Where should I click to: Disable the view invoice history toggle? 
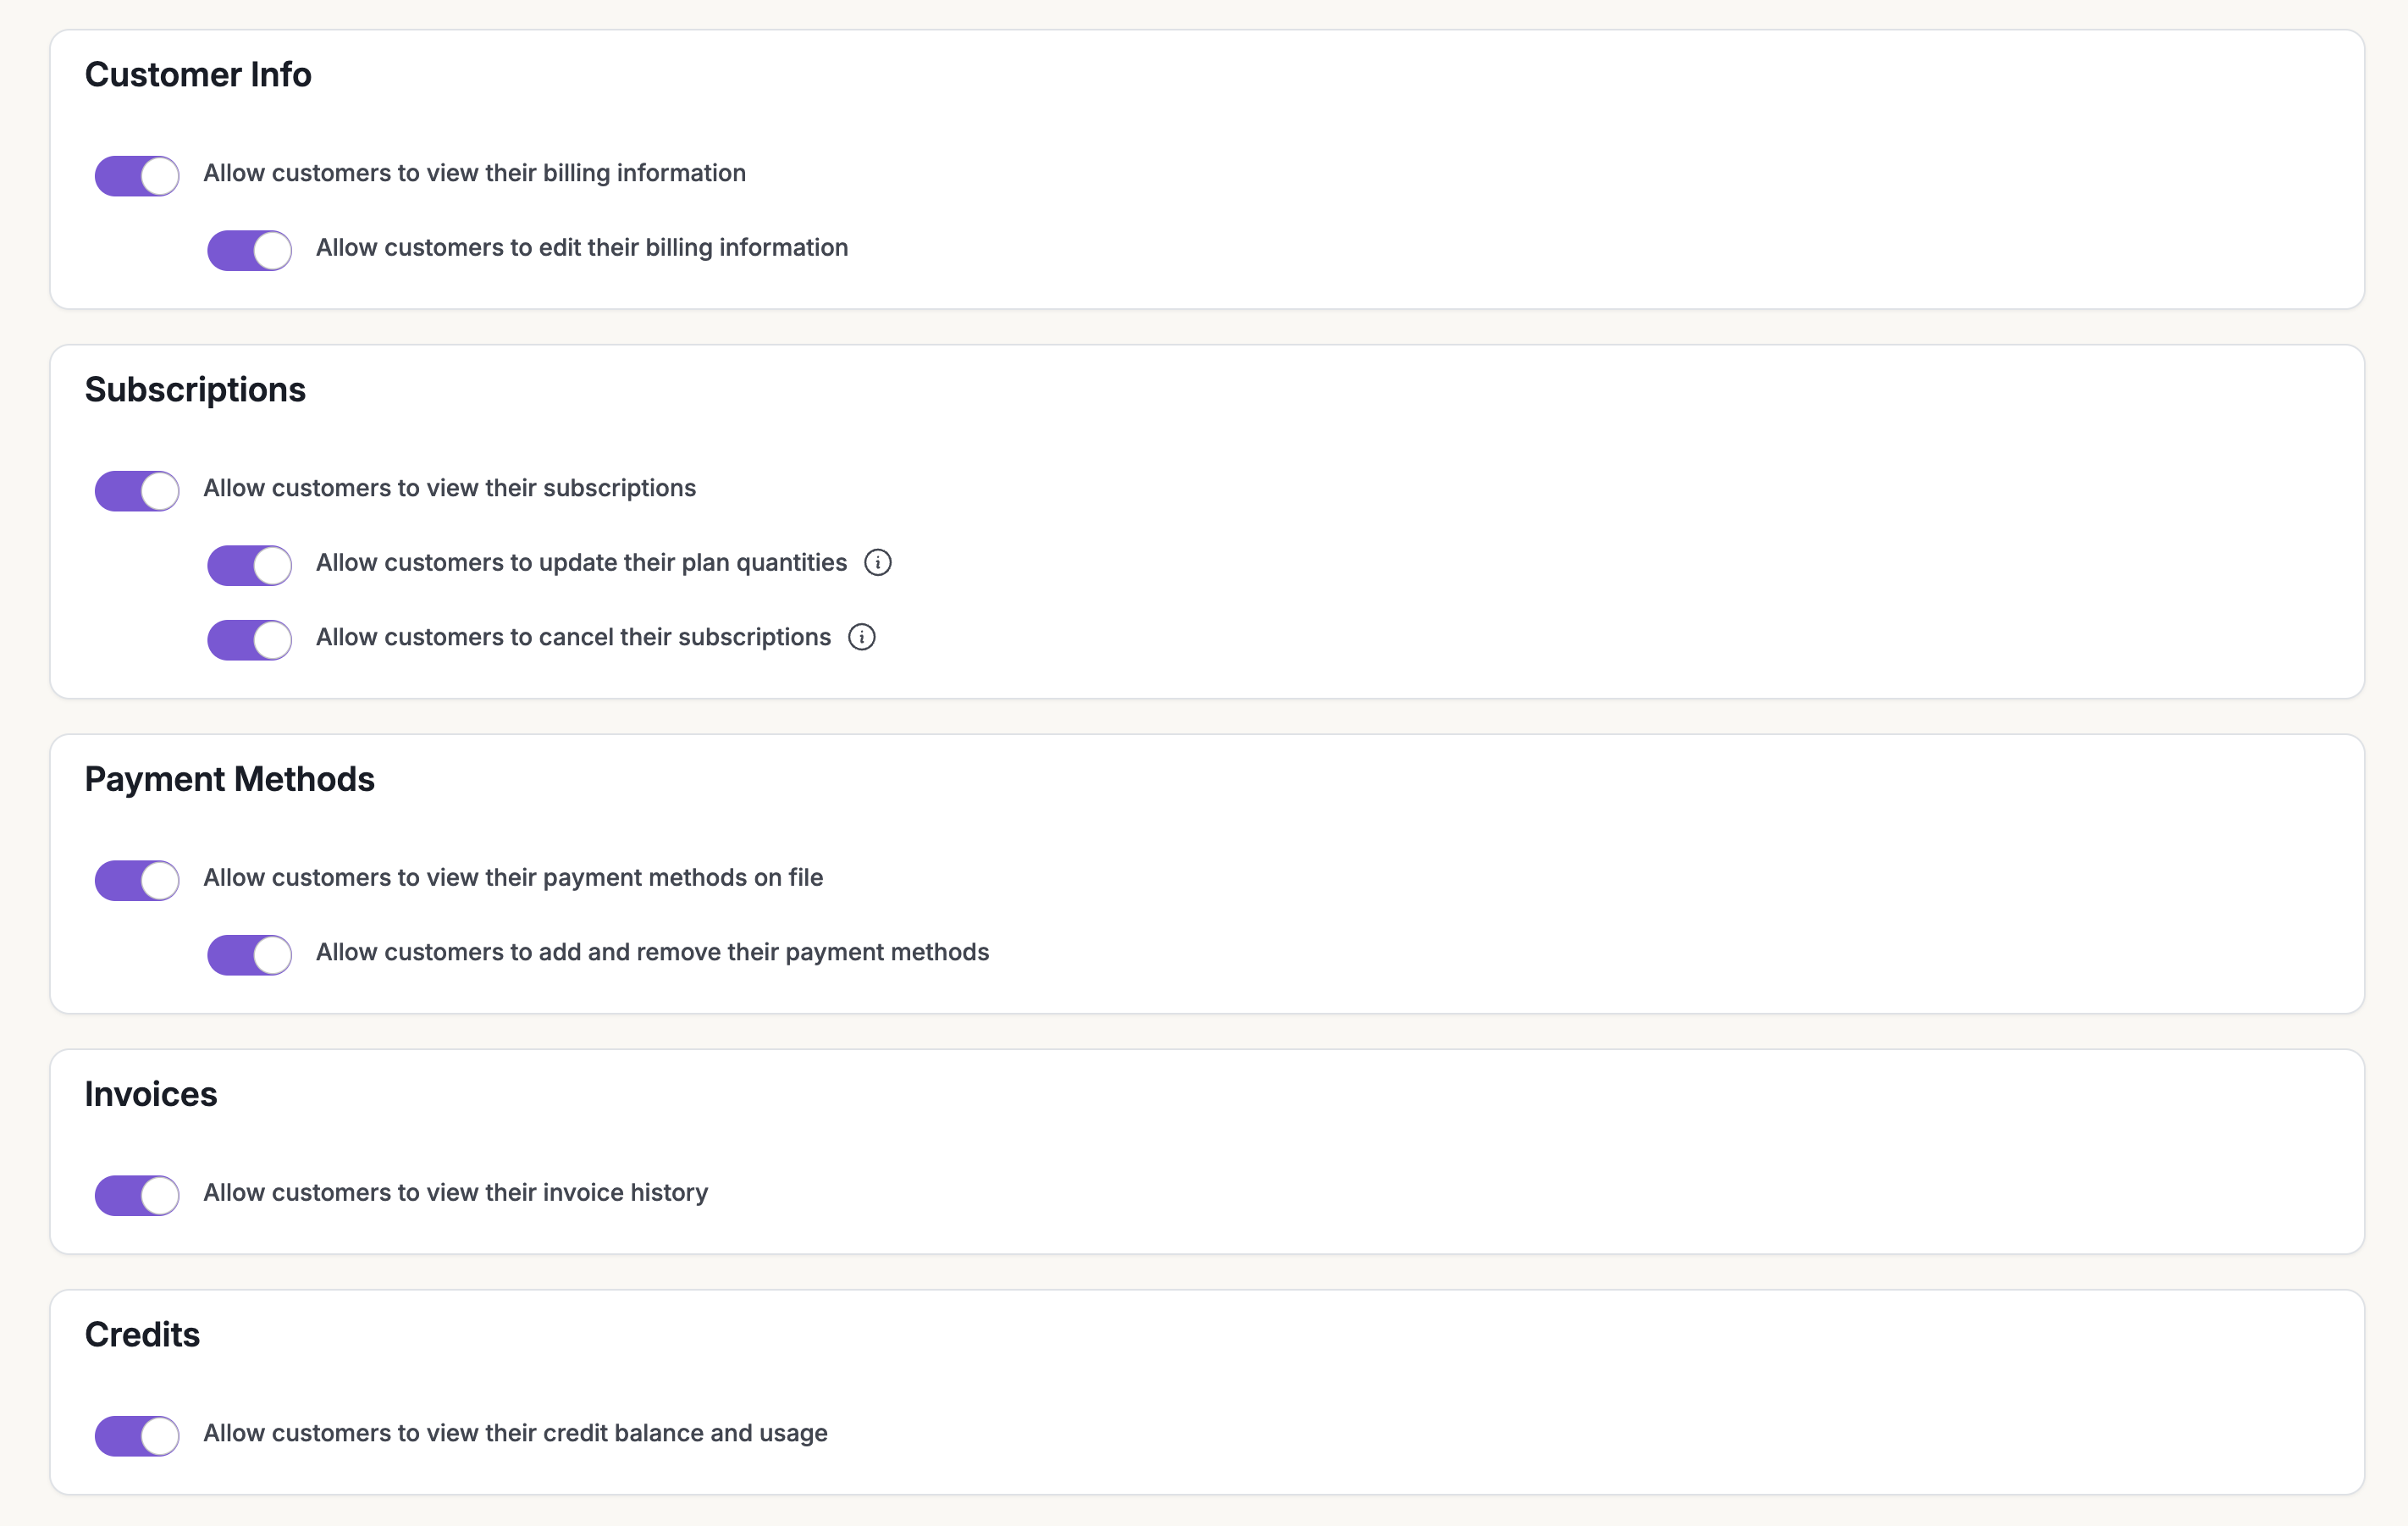click(137, 1195)
